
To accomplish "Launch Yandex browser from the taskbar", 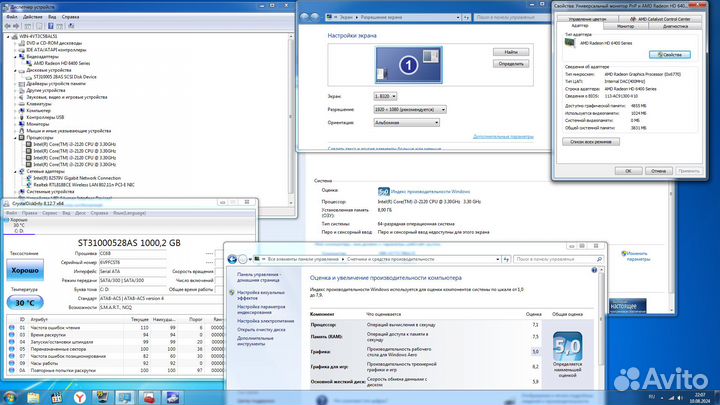I will 80,398.
